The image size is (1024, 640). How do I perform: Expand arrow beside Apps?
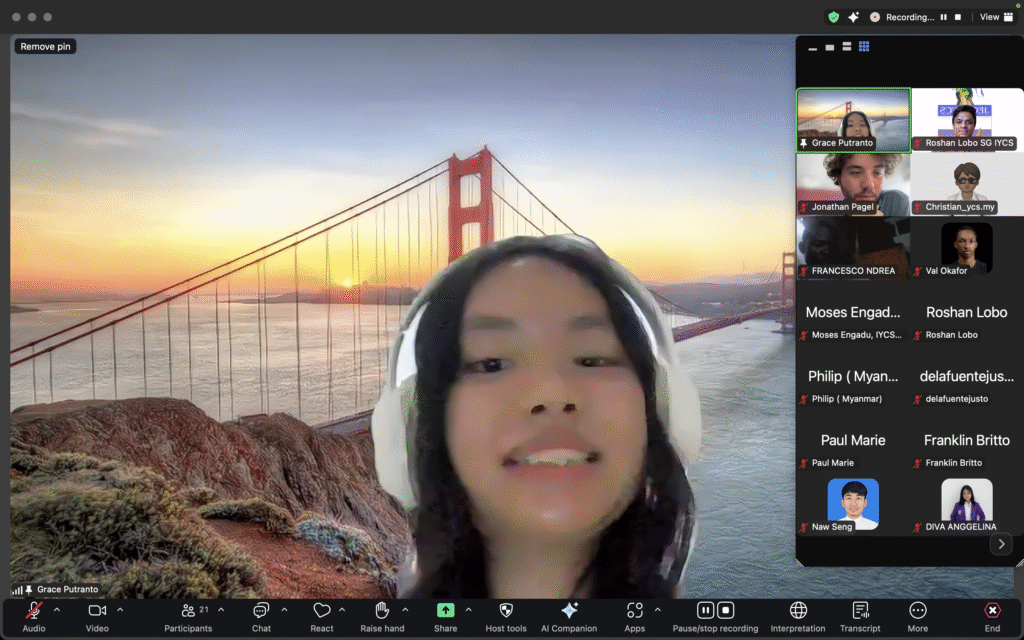pos(658,610)
